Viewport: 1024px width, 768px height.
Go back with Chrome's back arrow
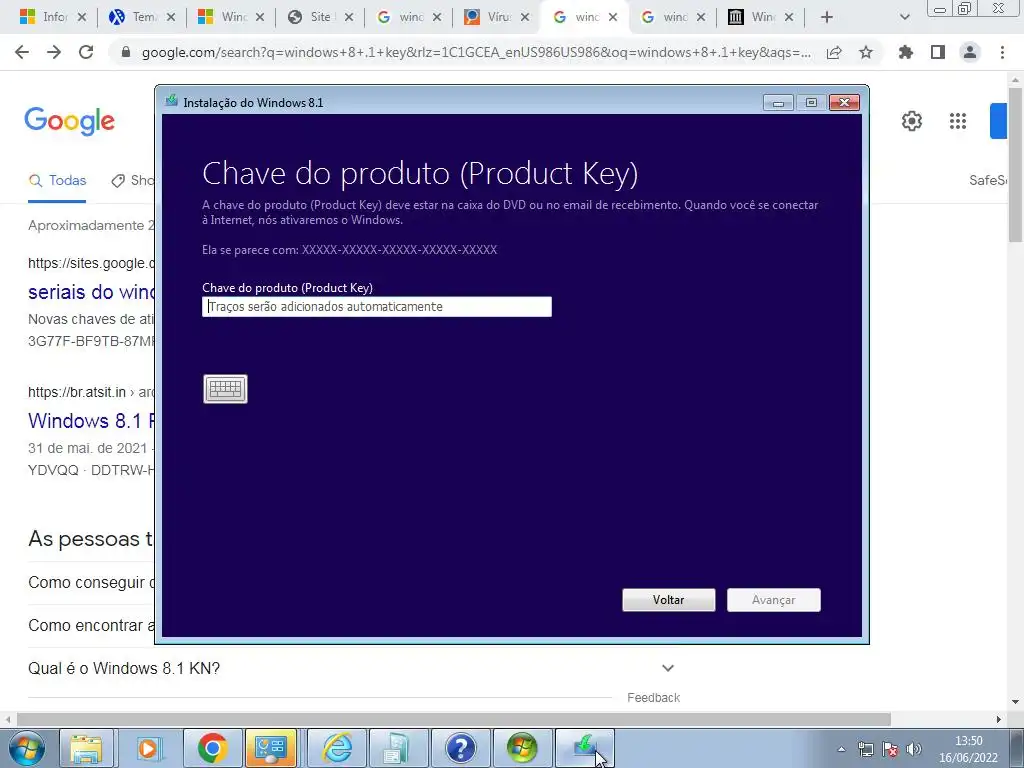pos(22,52)
